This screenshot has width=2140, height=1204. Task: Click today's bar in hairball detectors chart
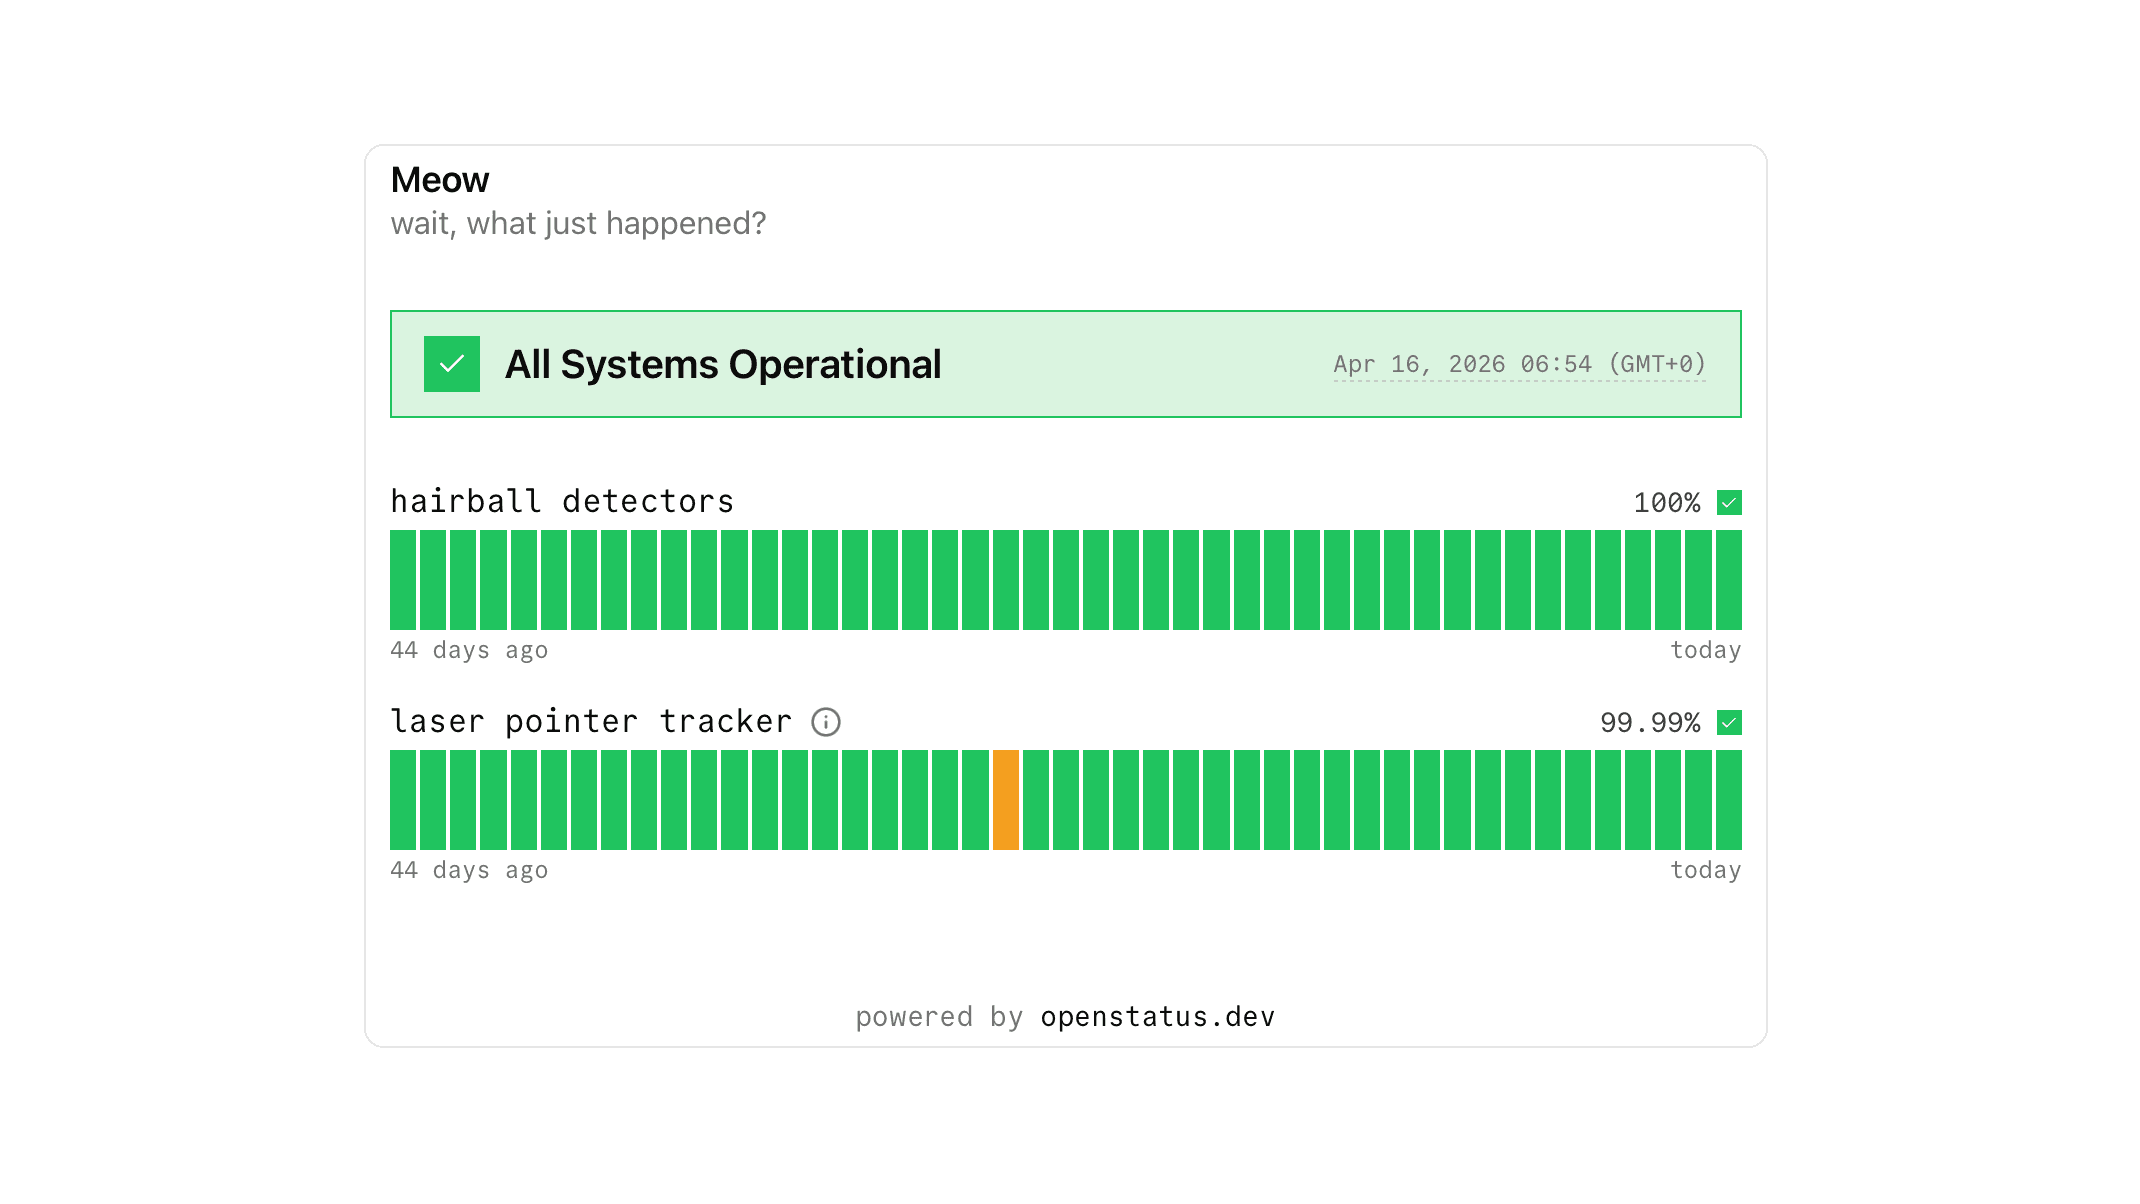click(1728, 580)
